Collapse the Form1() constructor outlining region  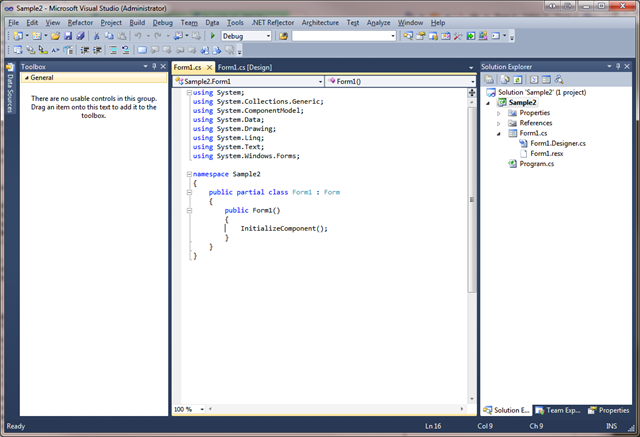pyautogui.click(x=189, y=211)
